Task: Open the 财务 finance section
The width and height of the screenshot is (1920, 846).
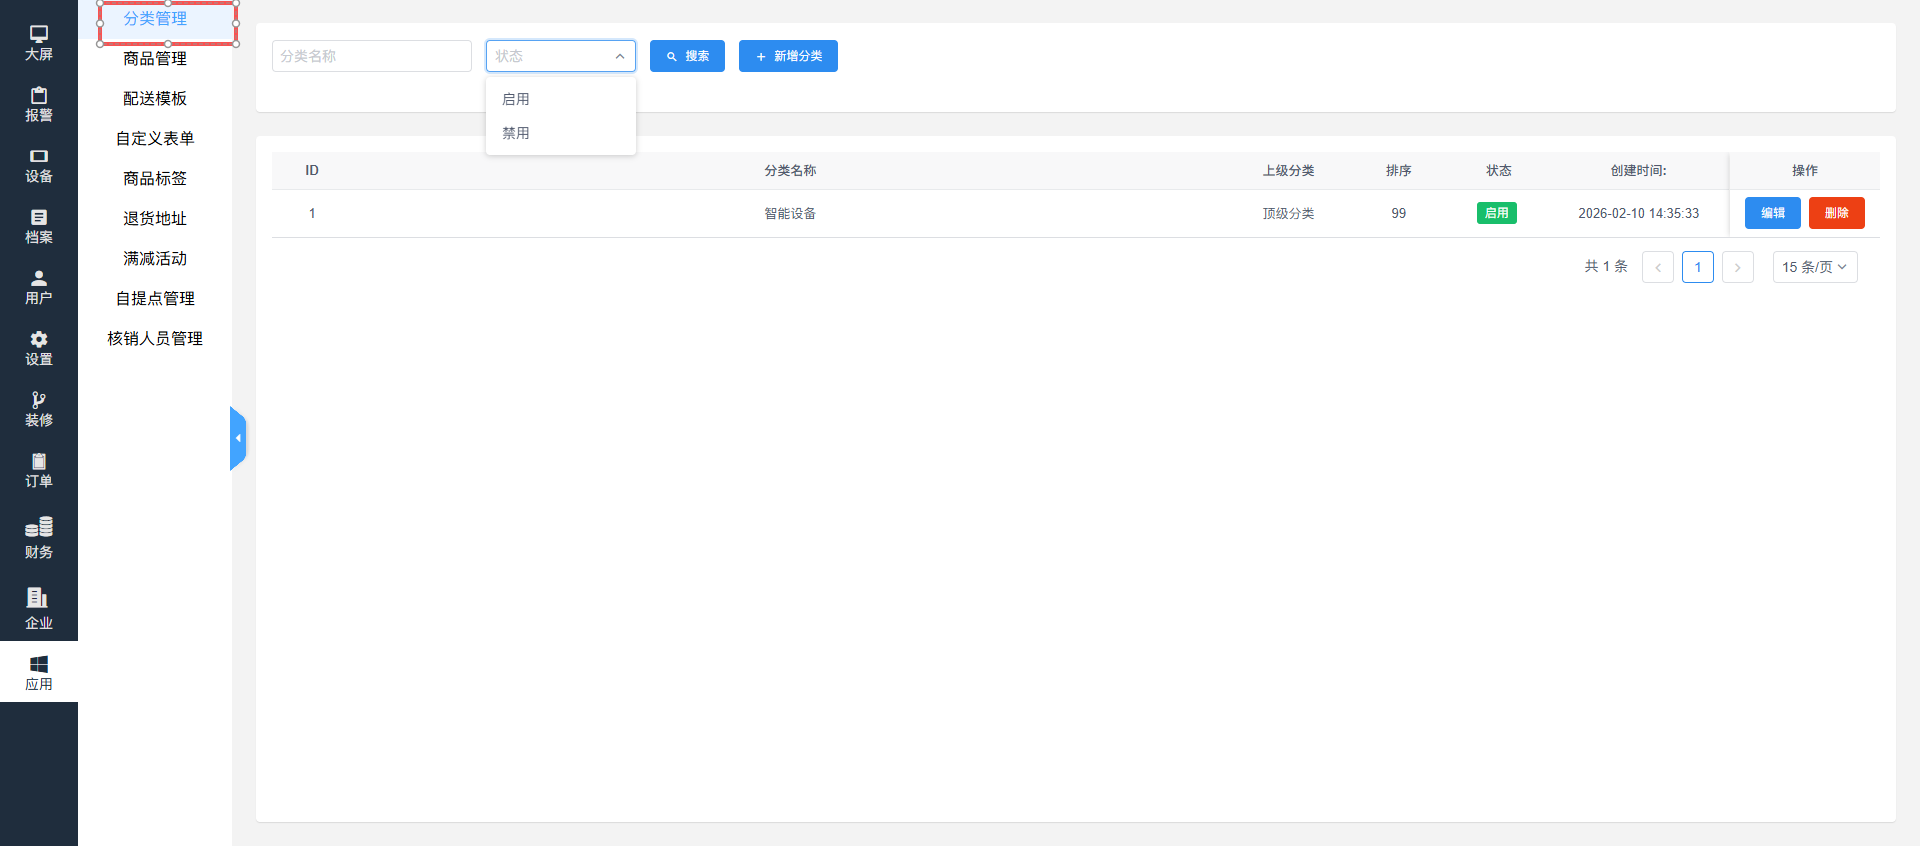Action: pos(39,537)
